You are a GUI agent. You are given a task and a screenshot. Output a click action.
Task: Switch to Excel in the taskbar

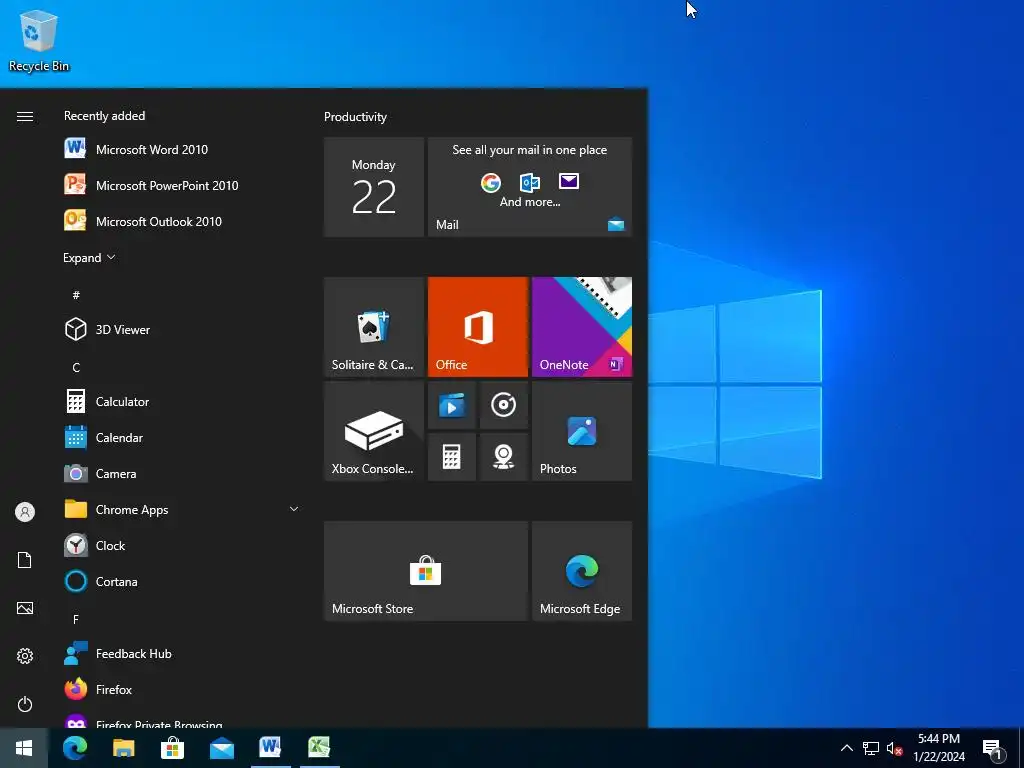click(319, 748)
